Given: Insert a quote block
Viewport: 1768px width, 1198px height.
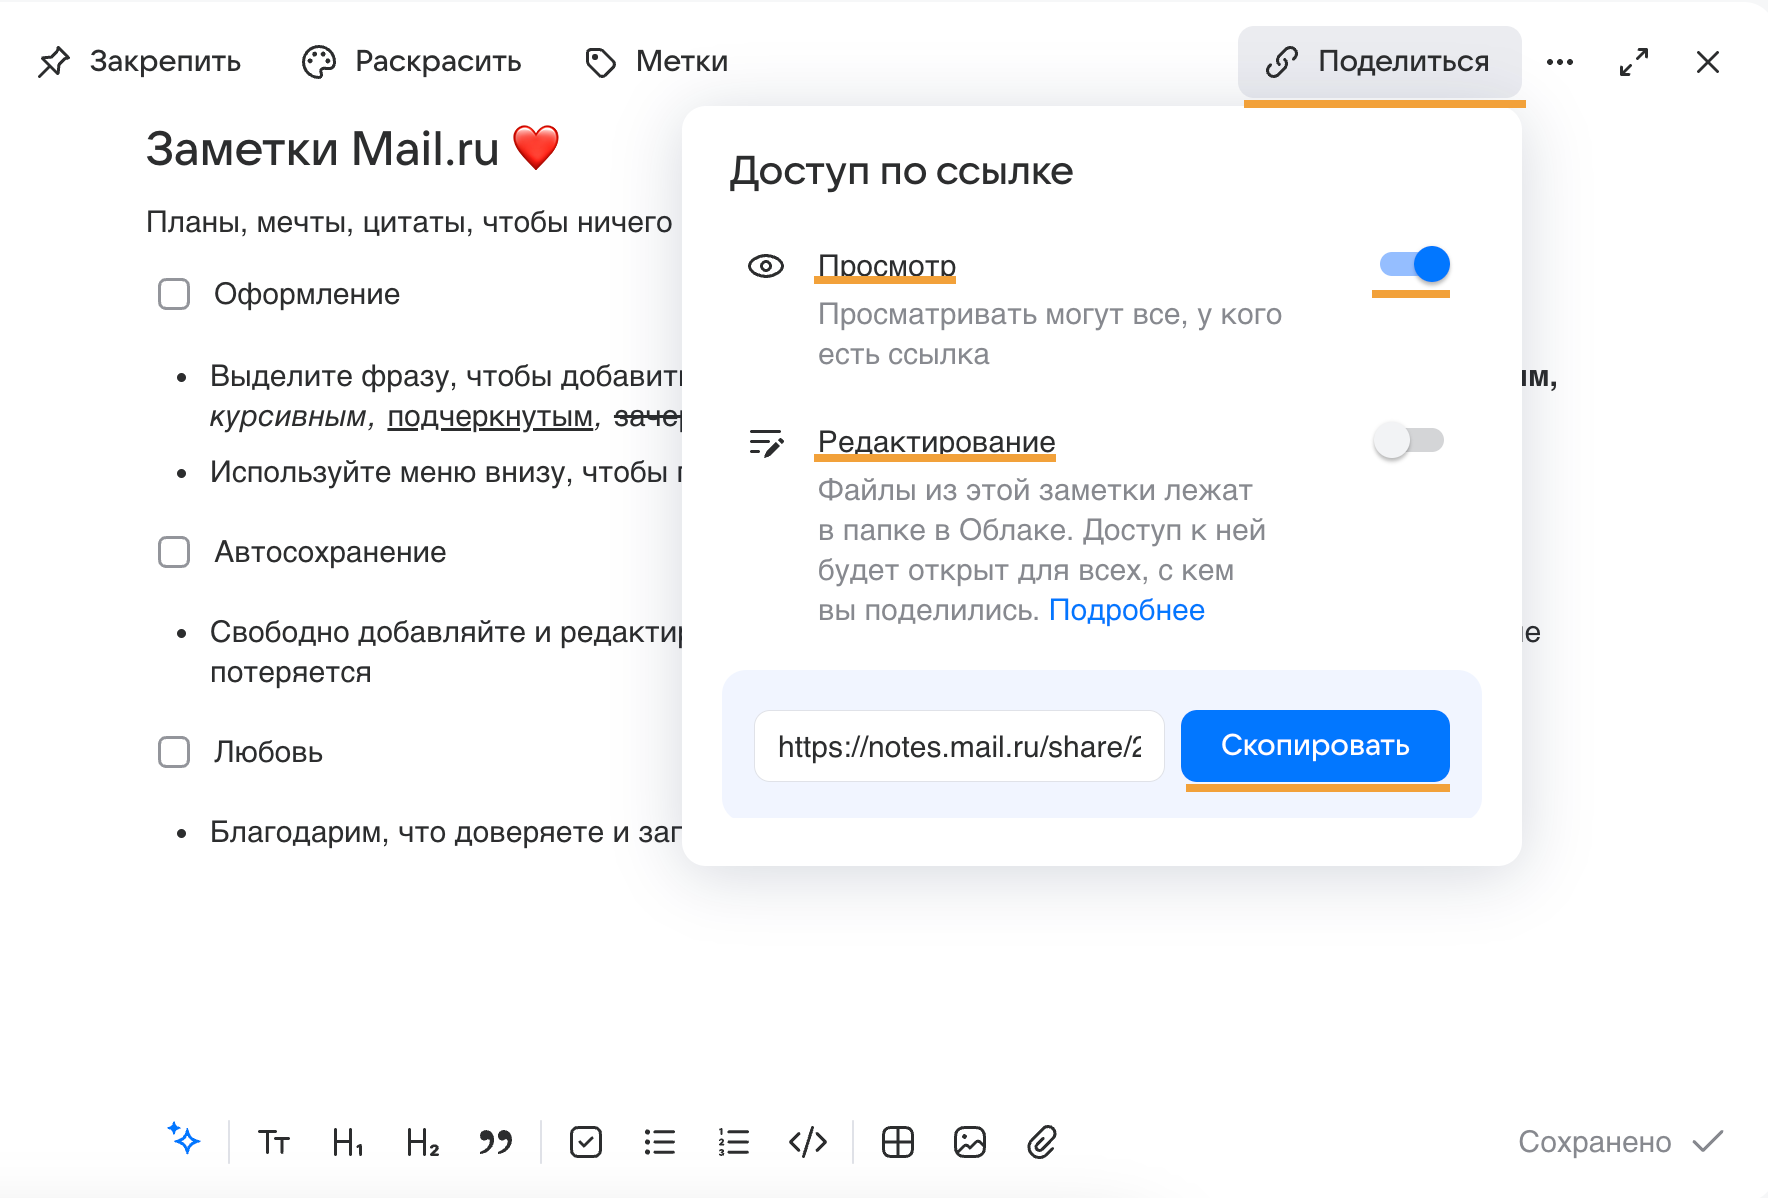Looking at the screenshot, I should (495, 1142).
